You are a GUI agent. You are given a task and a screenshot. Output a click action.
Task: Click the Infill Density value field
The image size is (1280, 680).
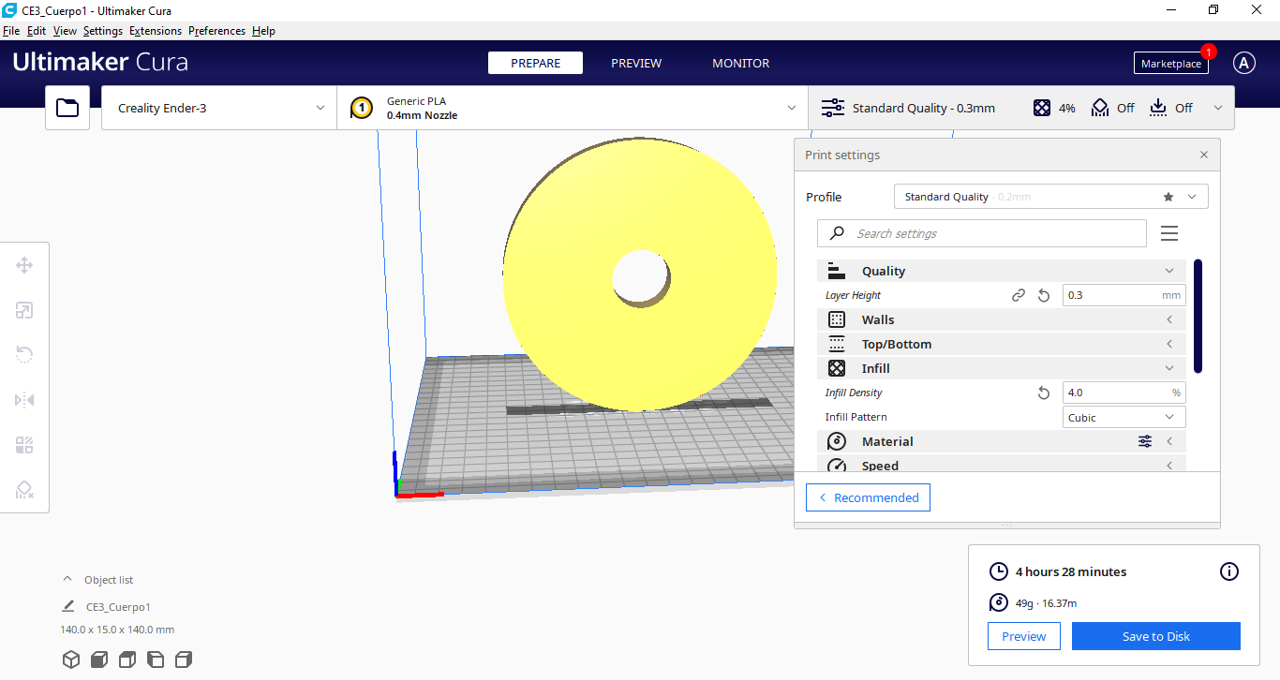(1124, 393)
